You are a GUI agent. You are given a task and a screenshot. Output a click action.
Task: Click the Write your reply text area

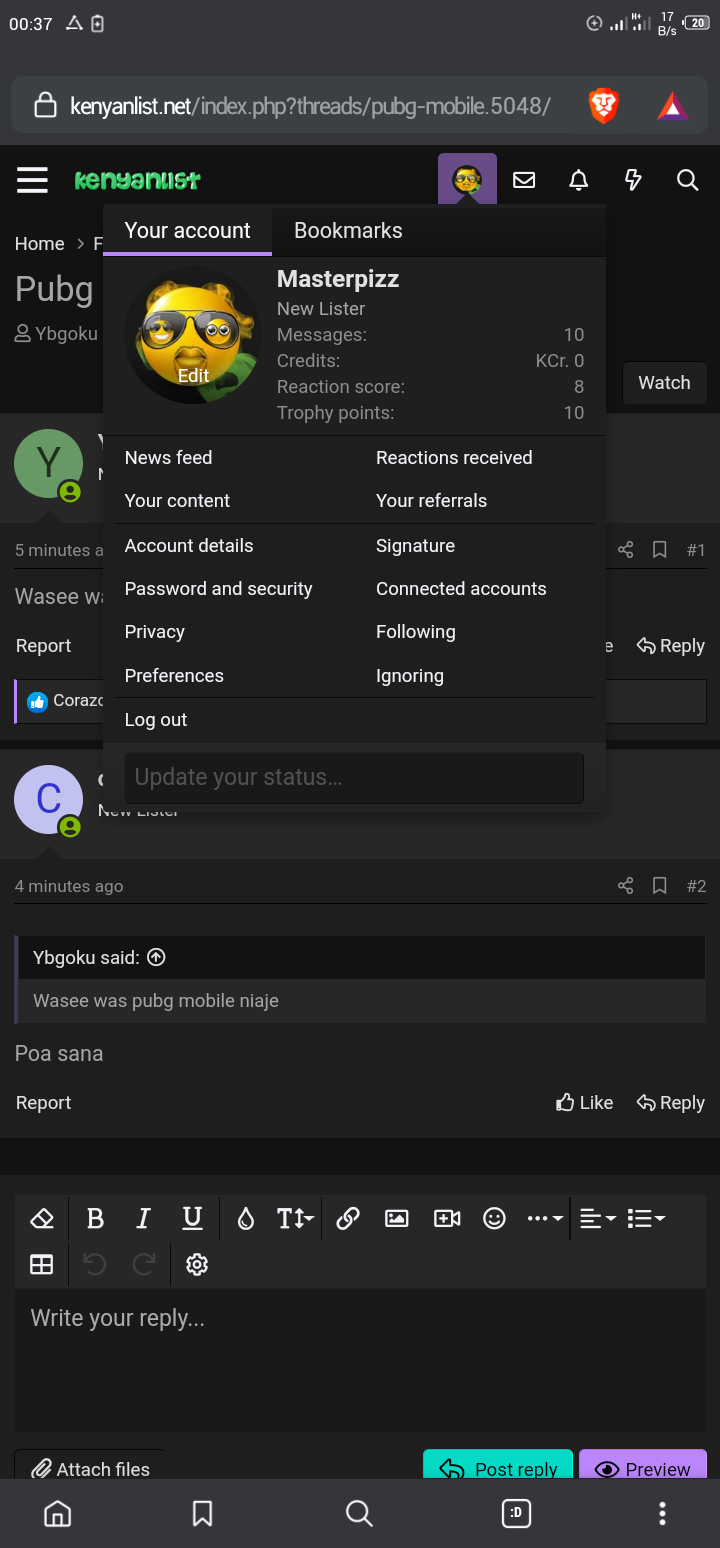click(360, 1360)
